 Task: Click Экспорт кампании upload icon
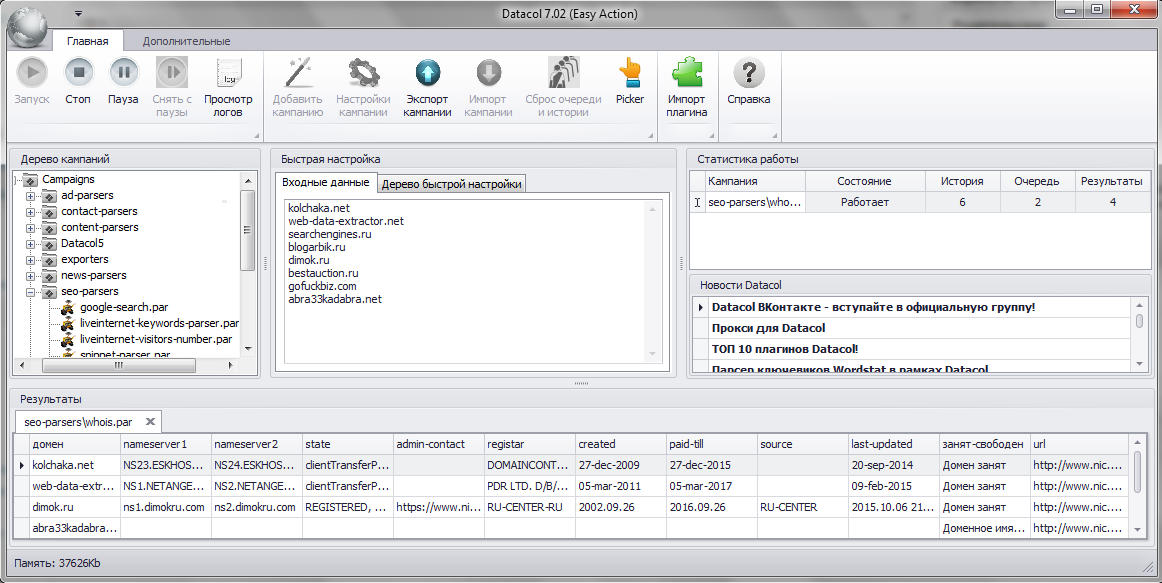tap(428, 73)
